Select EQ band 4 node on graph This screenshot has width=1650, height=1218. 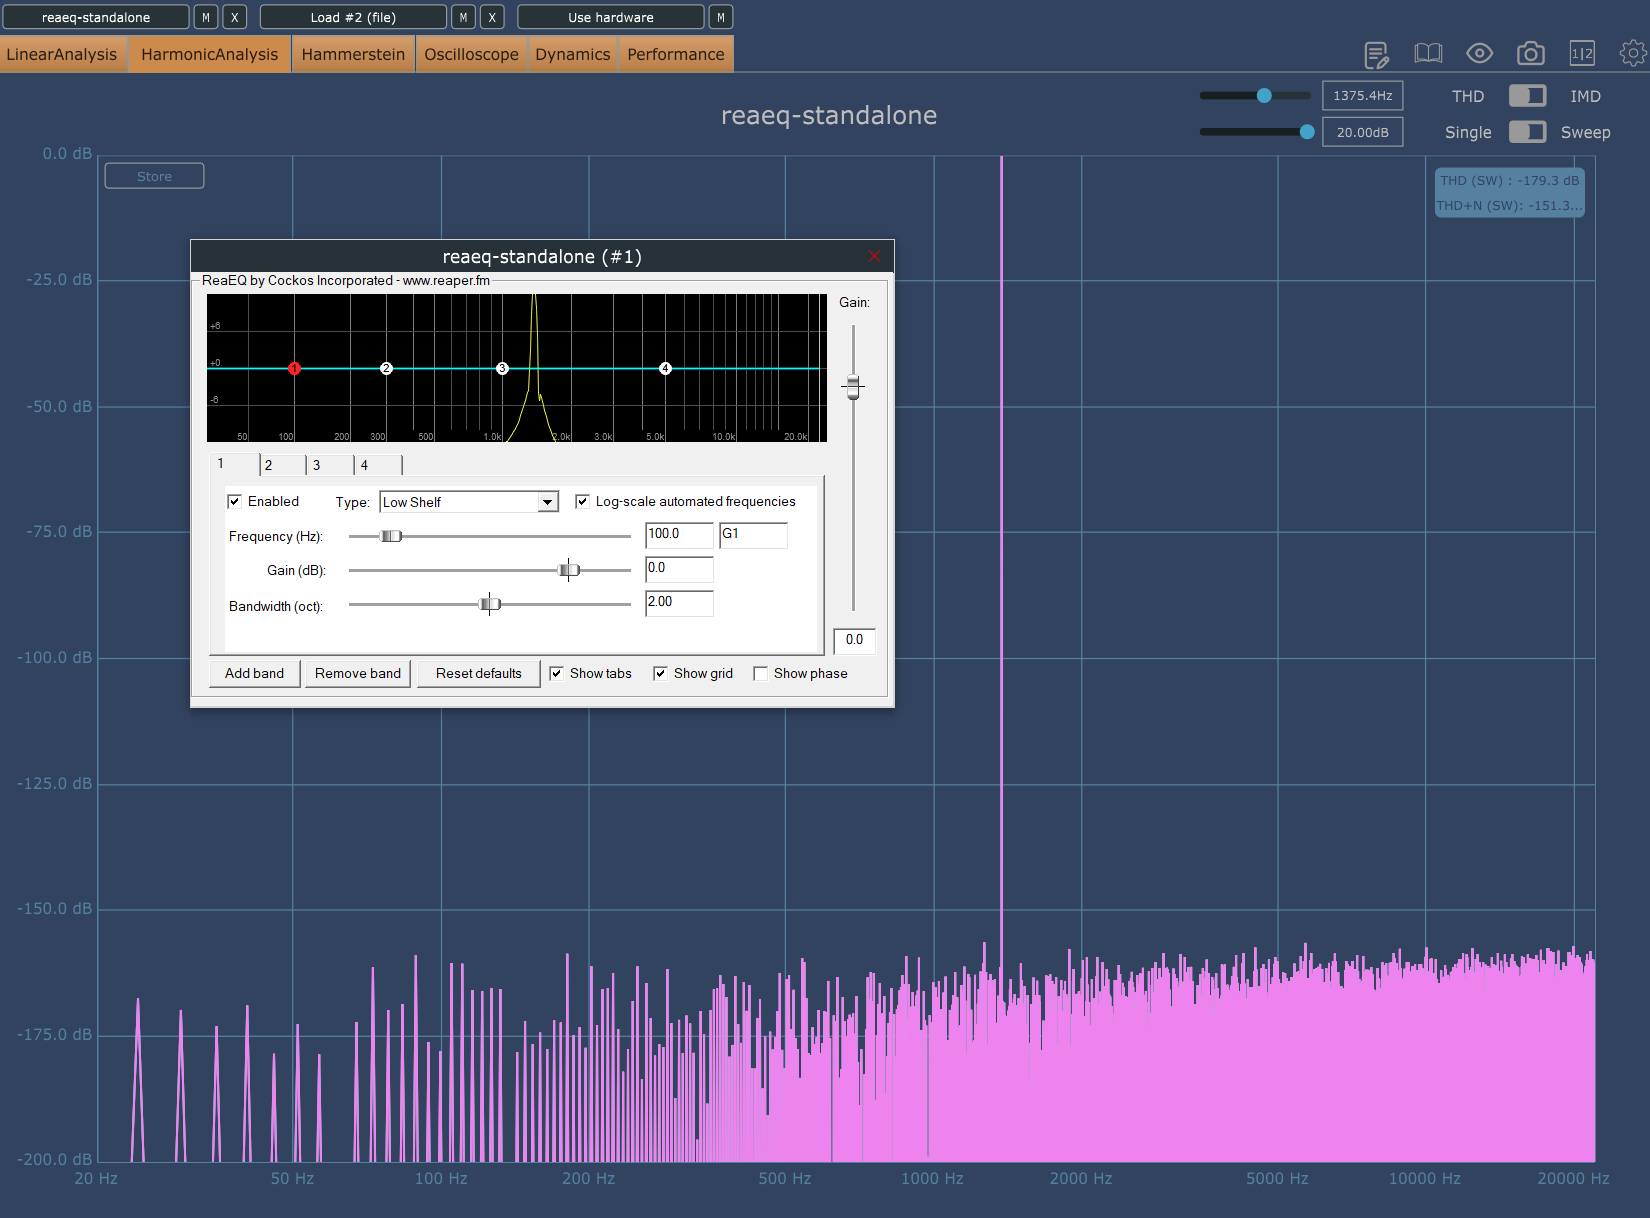click(x=665, y=369)
